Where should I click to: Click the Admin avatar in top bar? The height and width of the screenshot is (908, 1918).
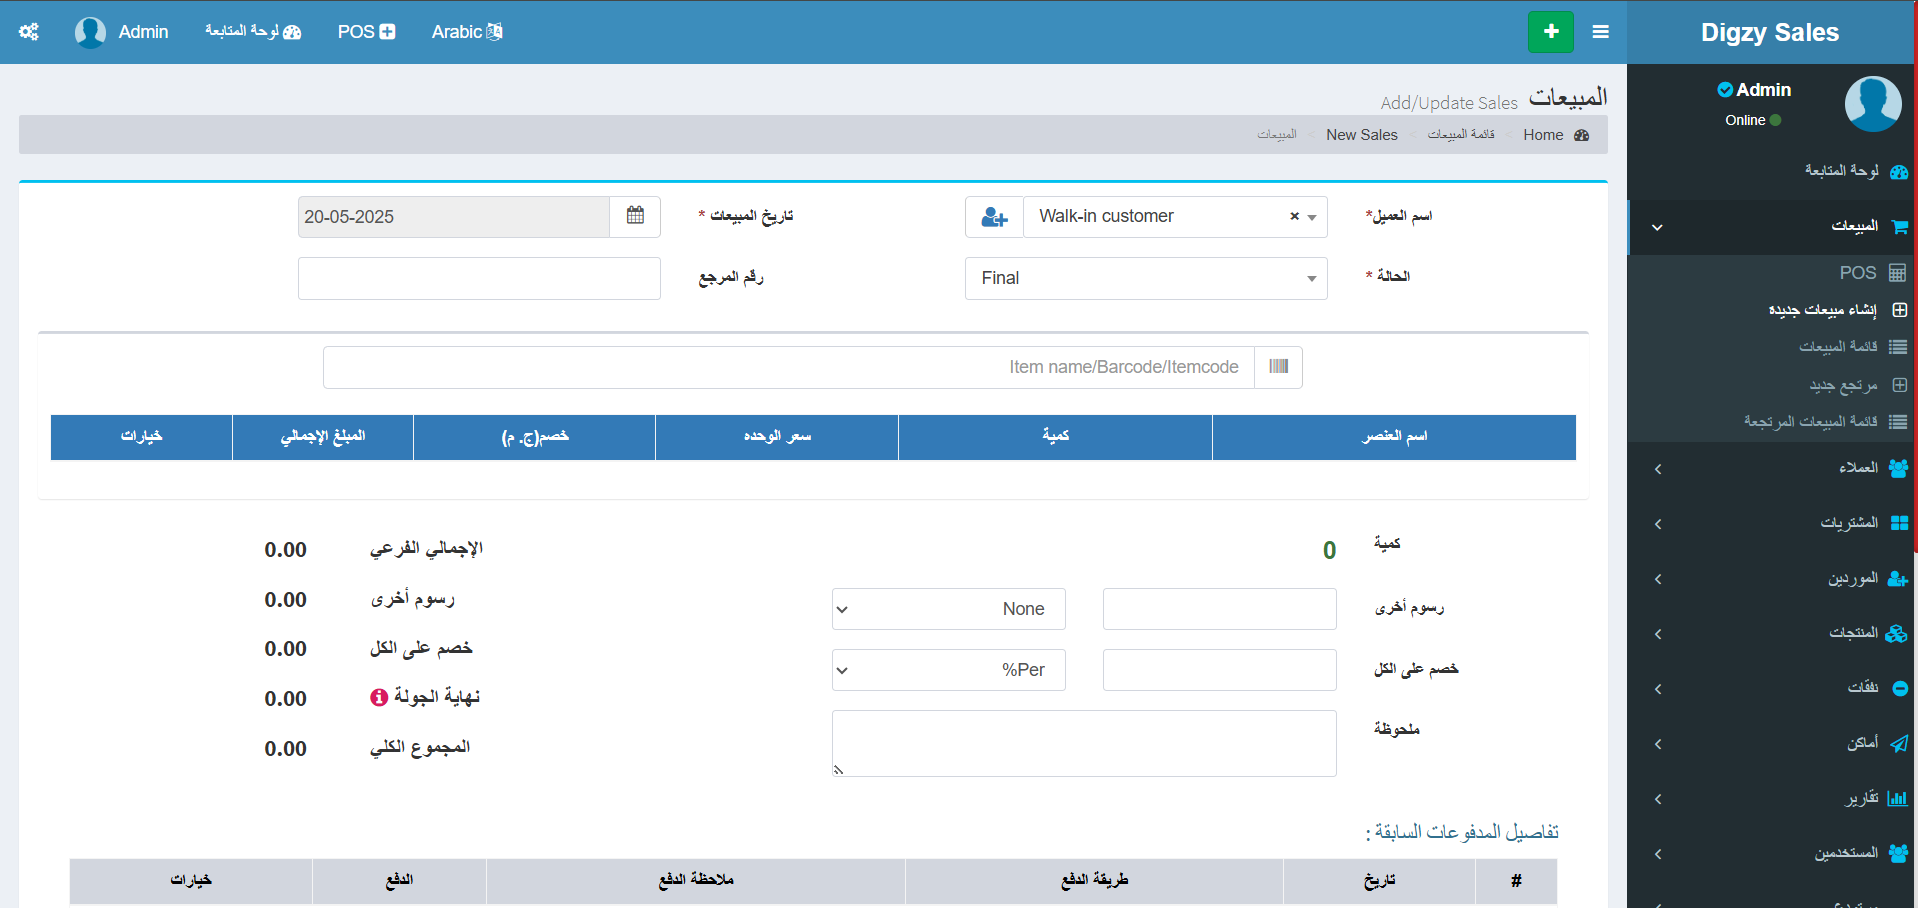click(90, 32)
